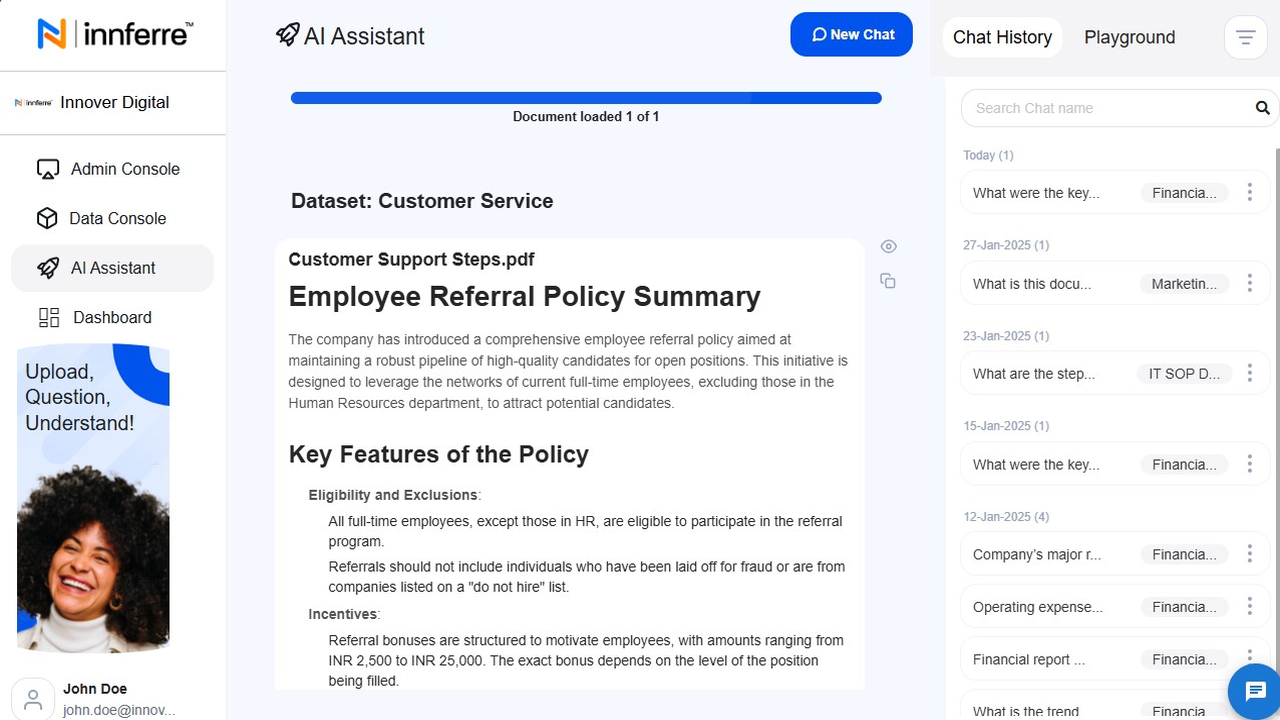
Task: Toggle document preview with the eye icon
Action: [x=888, y=246]
